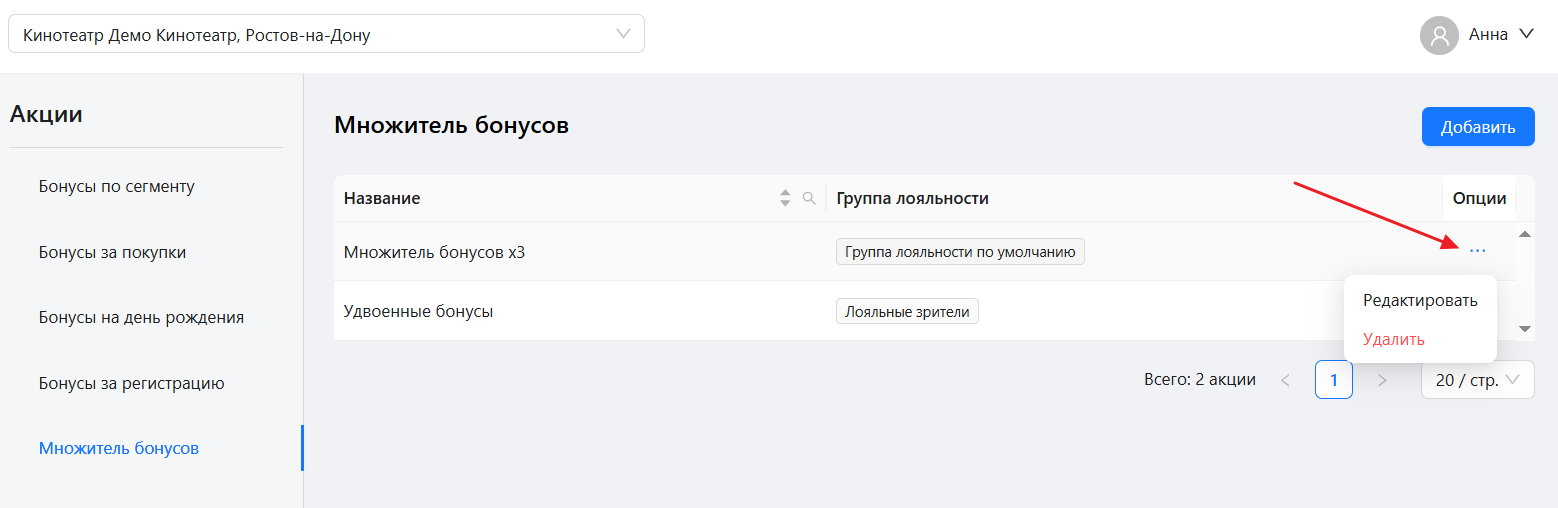Click the Лояльные зрители tag
This screenshot has width=1558, height=508.
coord(908,311)
